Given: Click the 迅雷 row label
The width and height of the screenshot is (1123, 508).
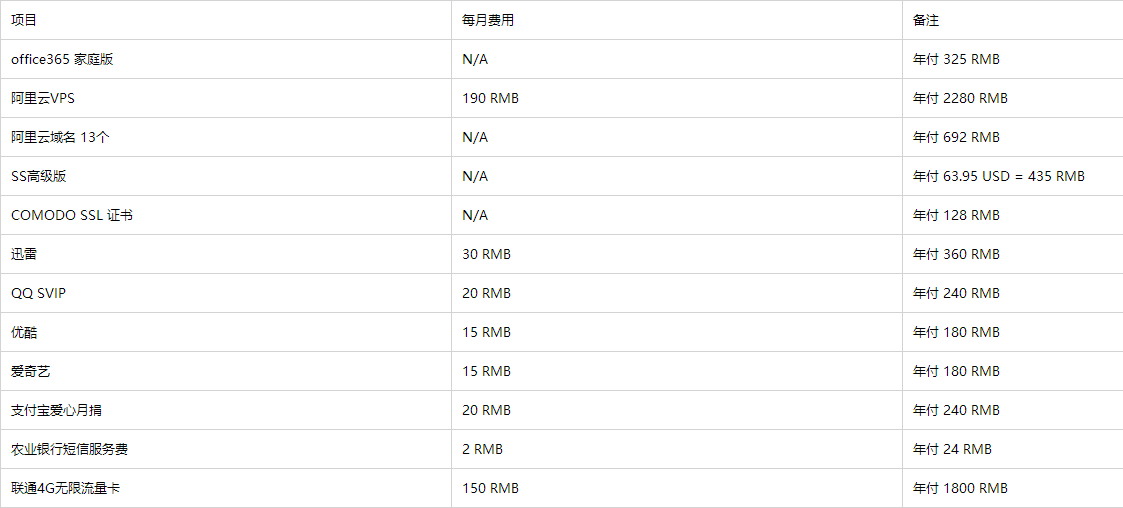Looking at the screenshot, I should click(24, 254).
